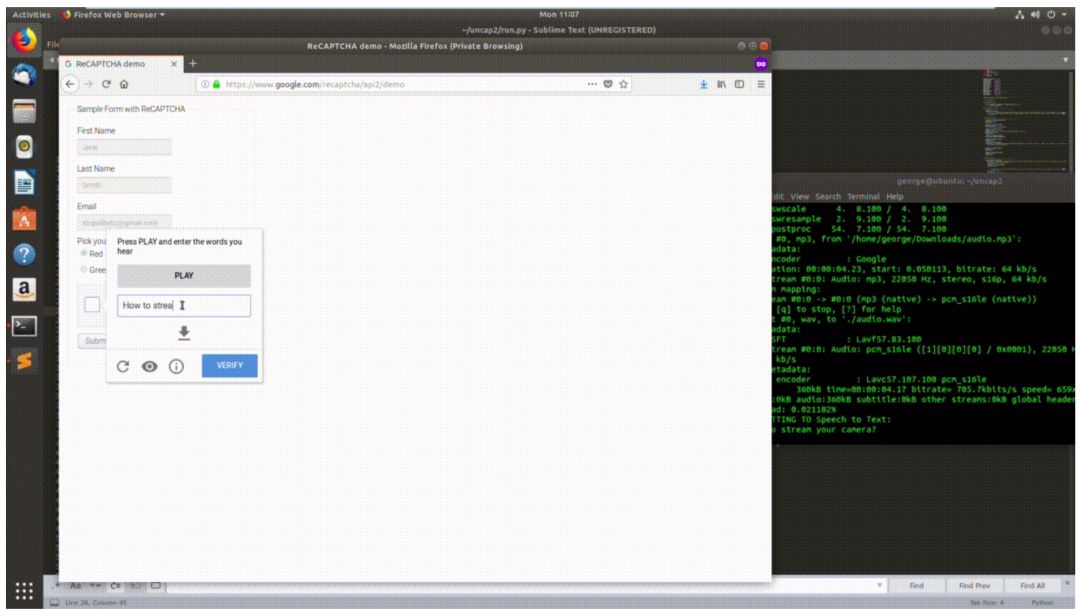1080x616 pixels.
Task: Get a new reCAPTCHA challenge
Action: tap(123, 366)
